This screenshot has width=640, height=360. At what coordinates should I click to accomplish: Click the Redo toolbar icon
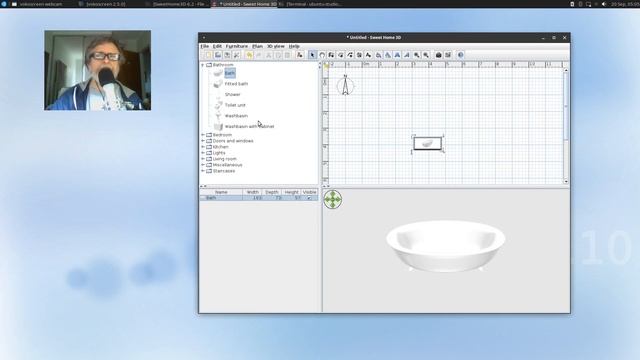coord(258,55)
